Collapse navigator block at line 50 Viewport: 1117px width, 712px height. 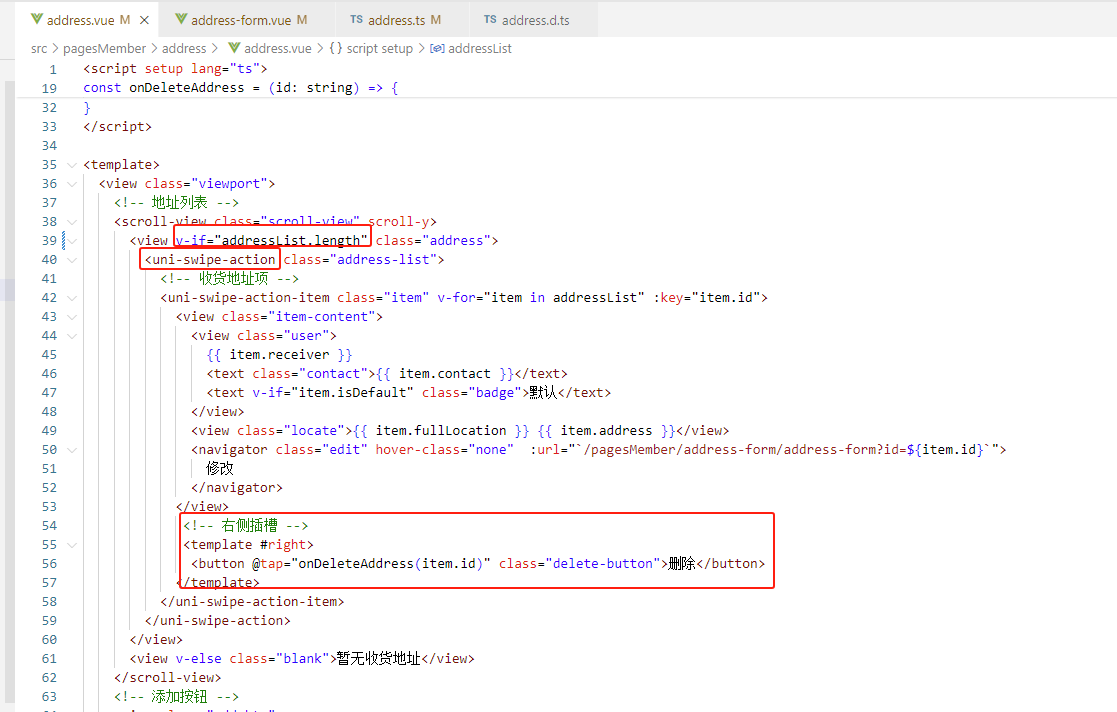[x=72, y=450]
